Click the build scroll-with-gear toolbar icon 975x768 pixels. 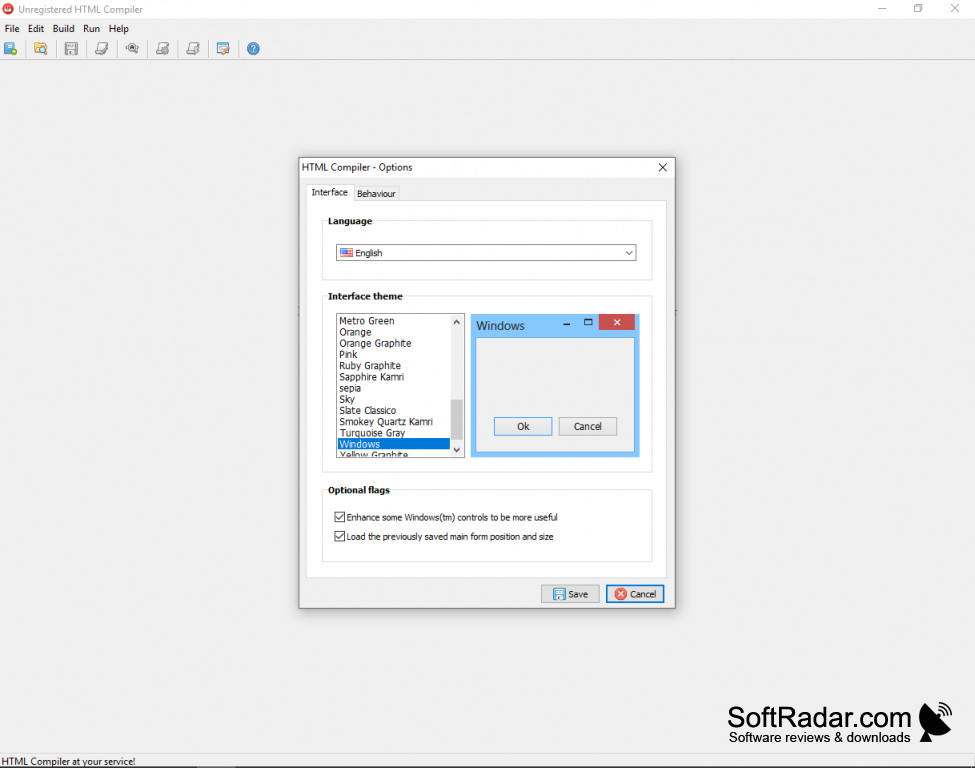pos(162,49)
